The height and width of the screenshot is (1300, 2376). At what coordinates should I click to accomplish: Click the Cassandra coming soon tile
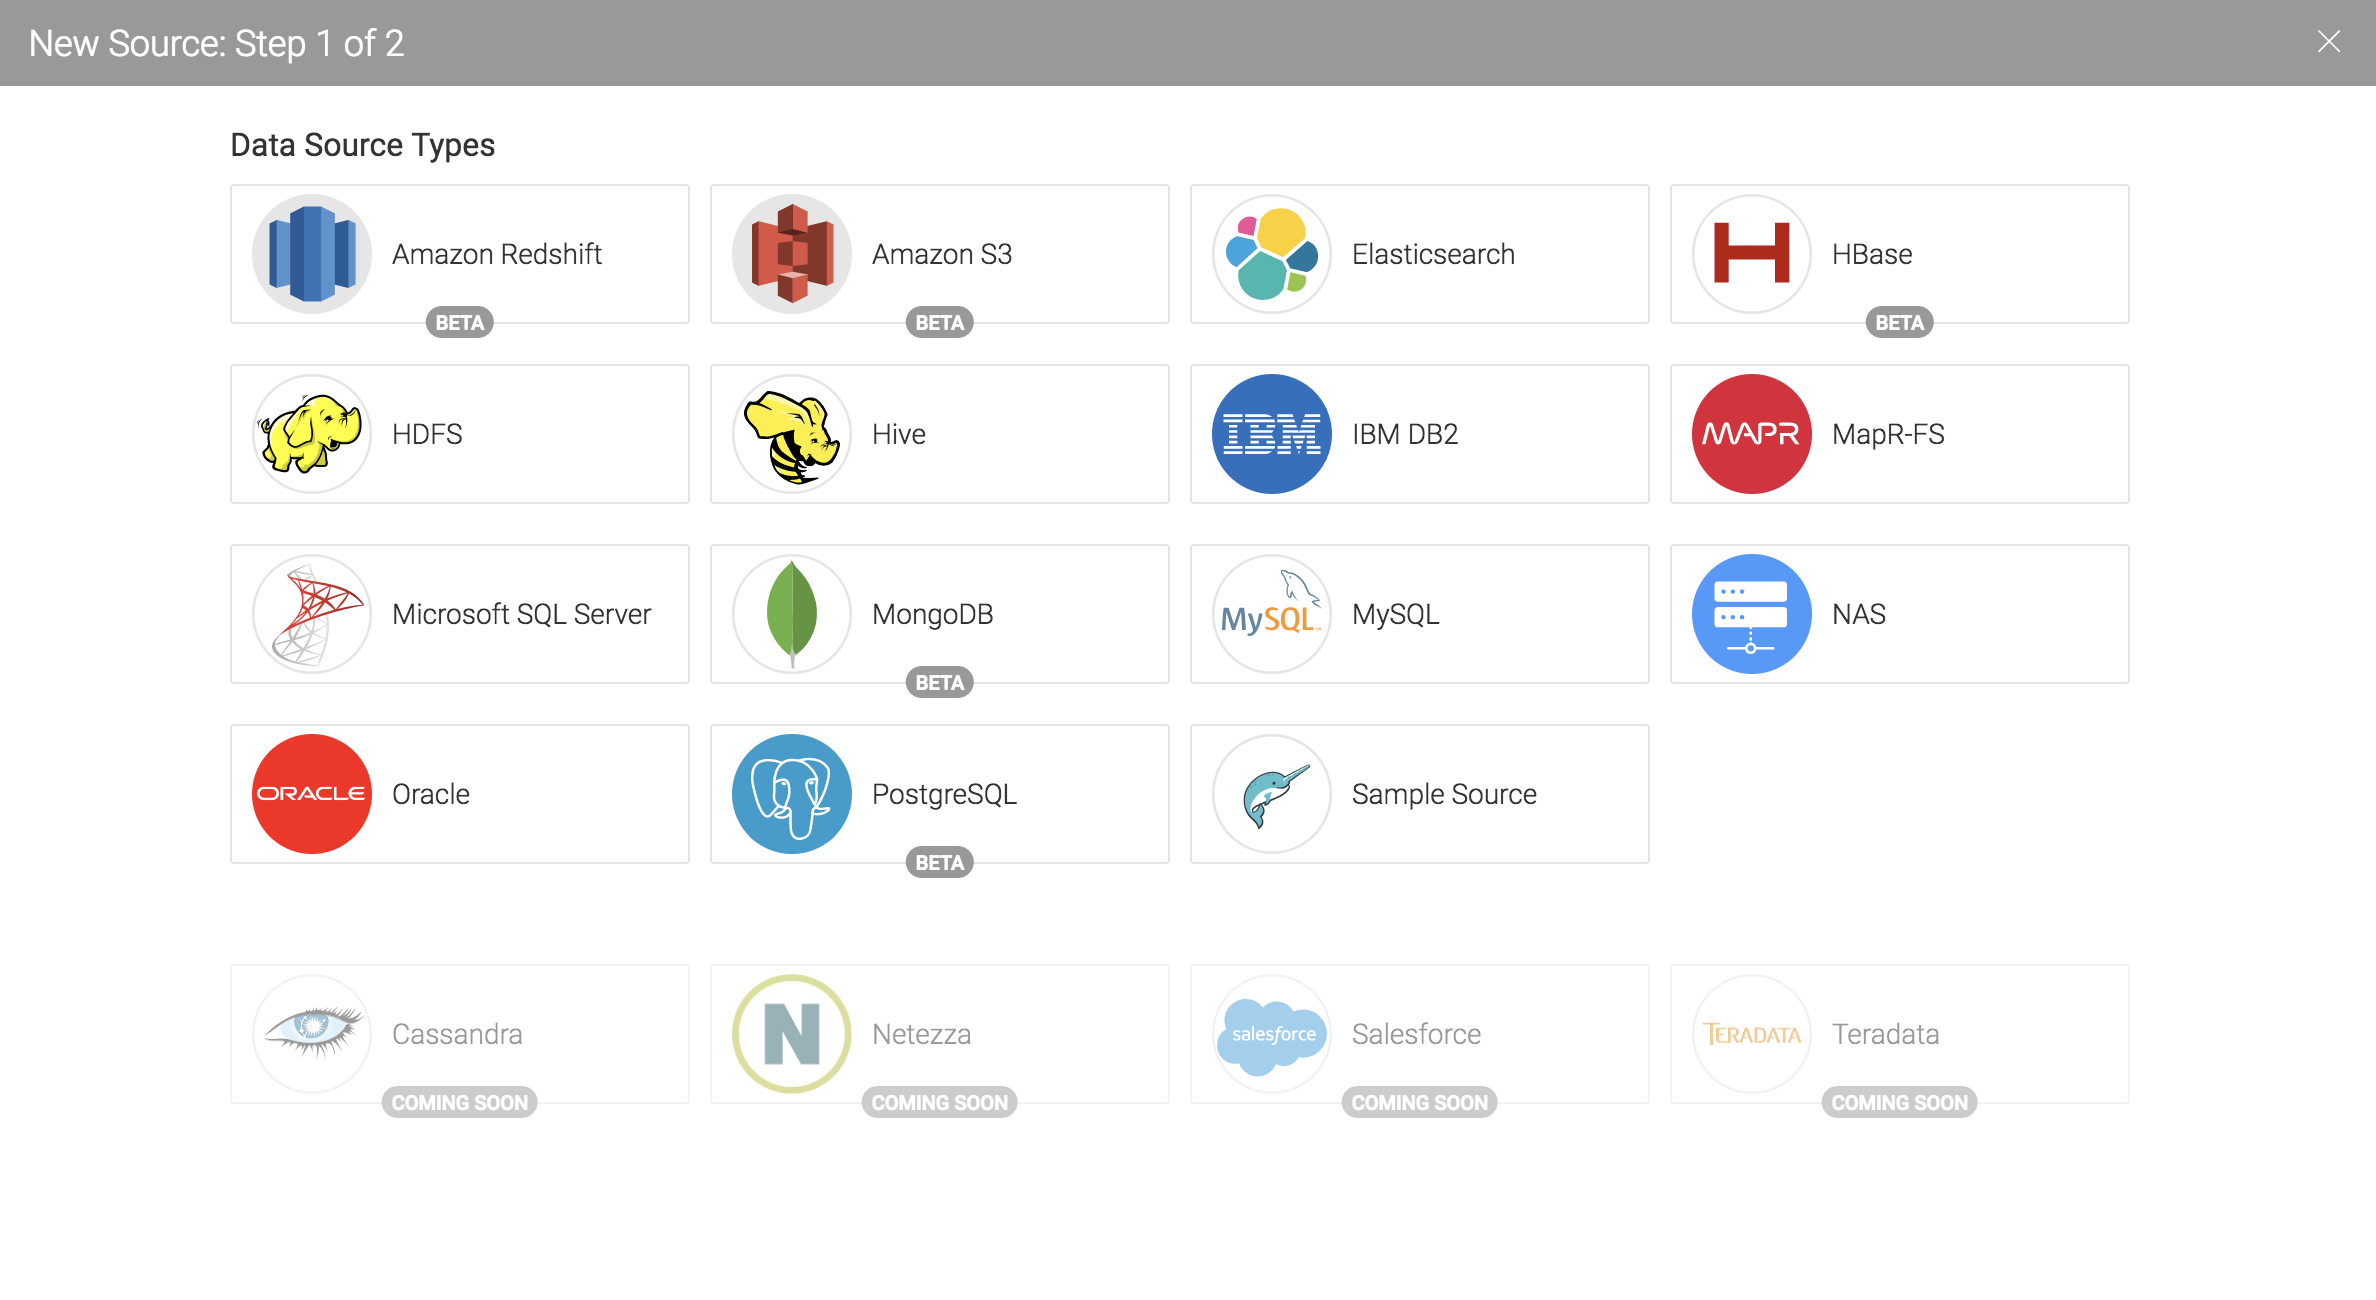460,1034
